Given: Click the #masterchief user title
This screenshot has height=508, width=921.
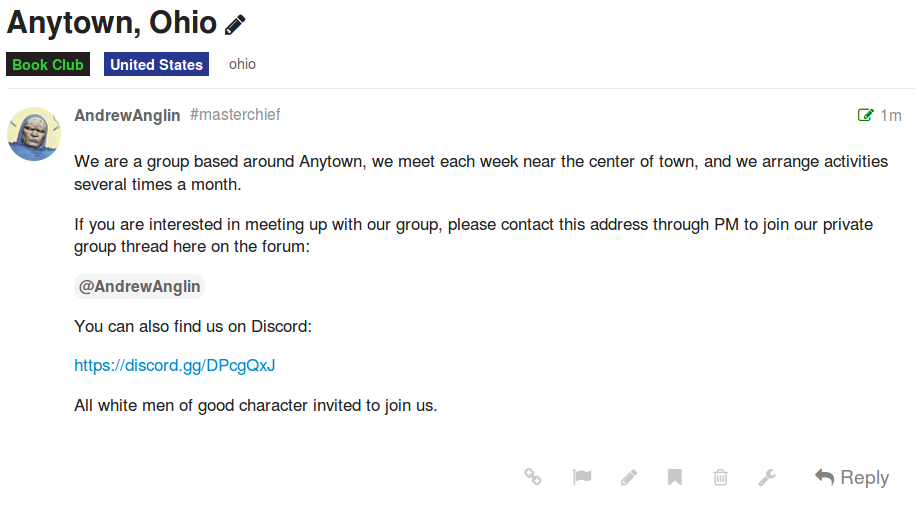Looking at the screenshot, I should pos(235,115).
